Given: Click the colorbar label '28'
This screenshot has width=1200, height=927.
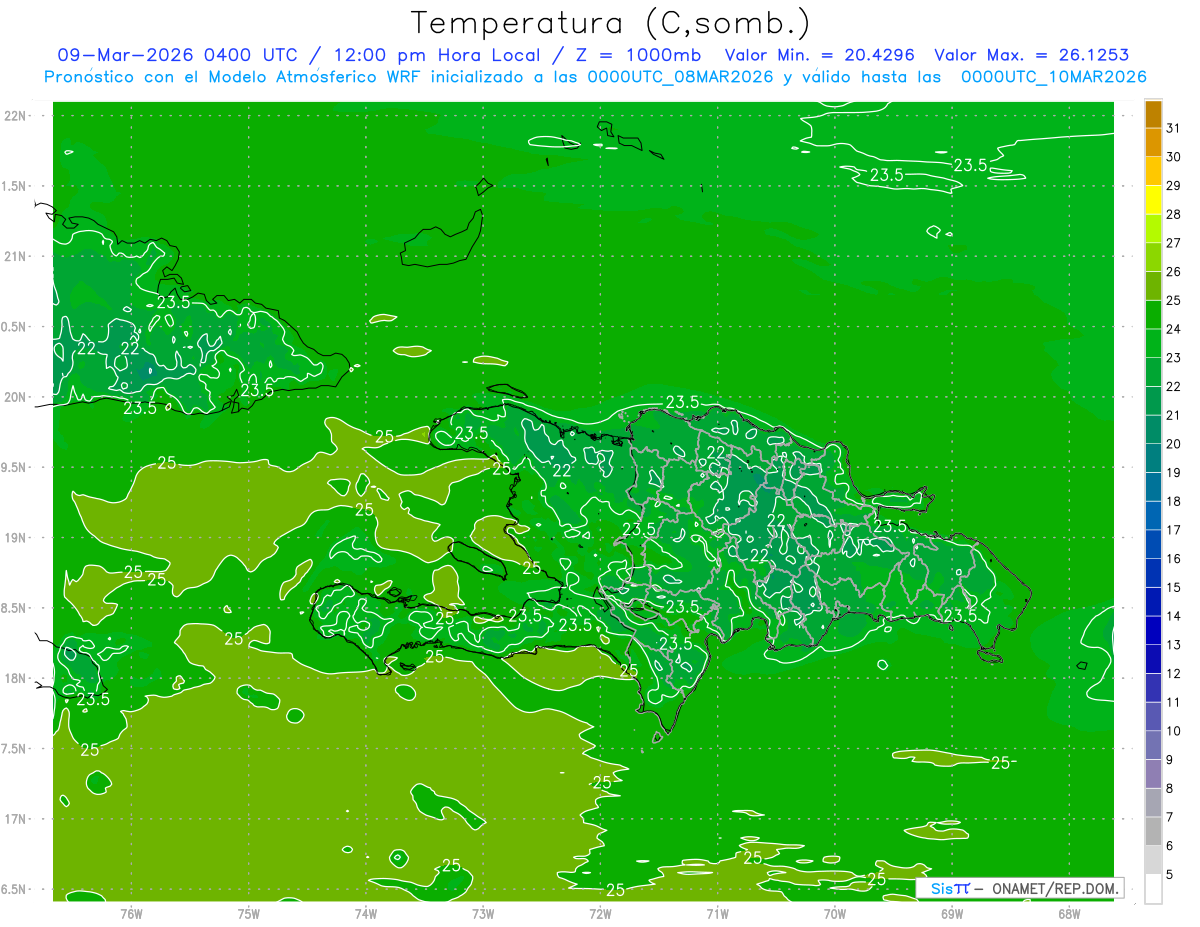Looking at the screenshot, I should [1174, 214].
